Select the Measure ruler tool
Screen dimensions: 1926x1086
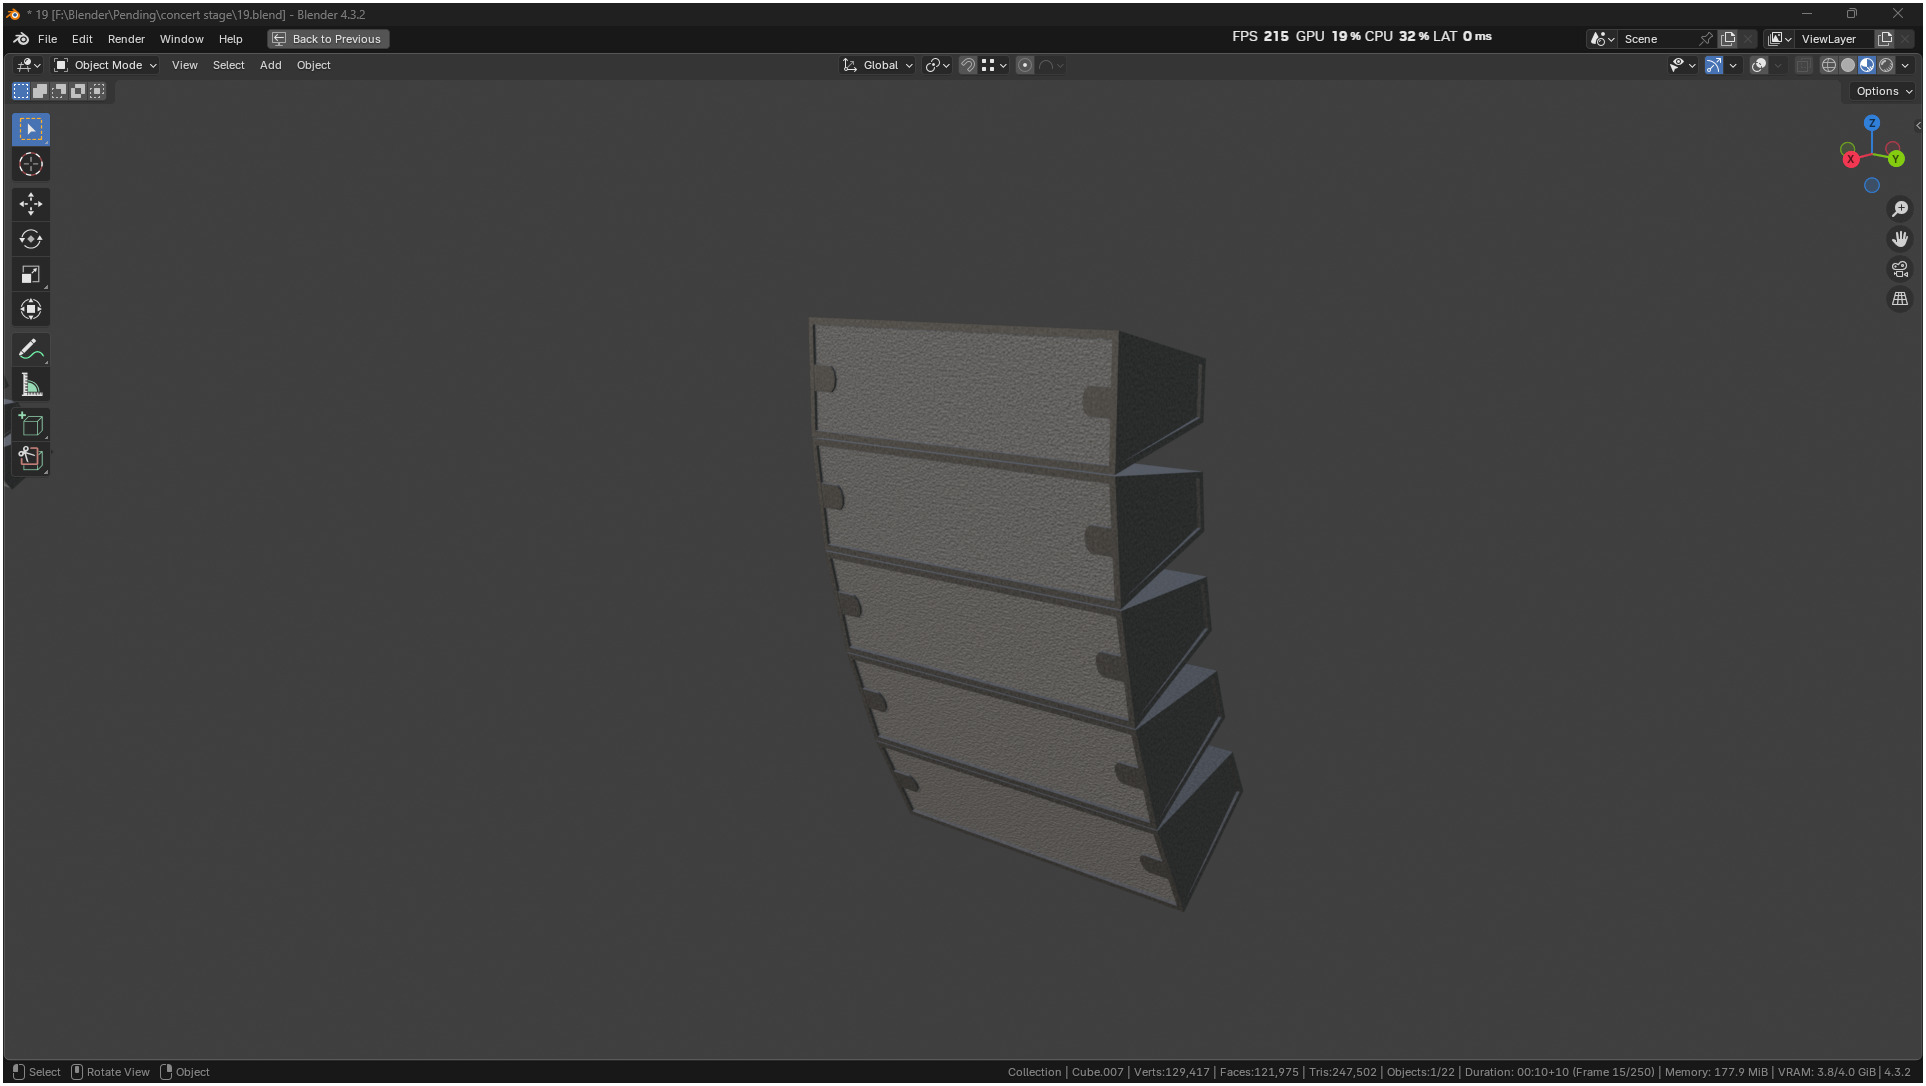coord(31,385)
